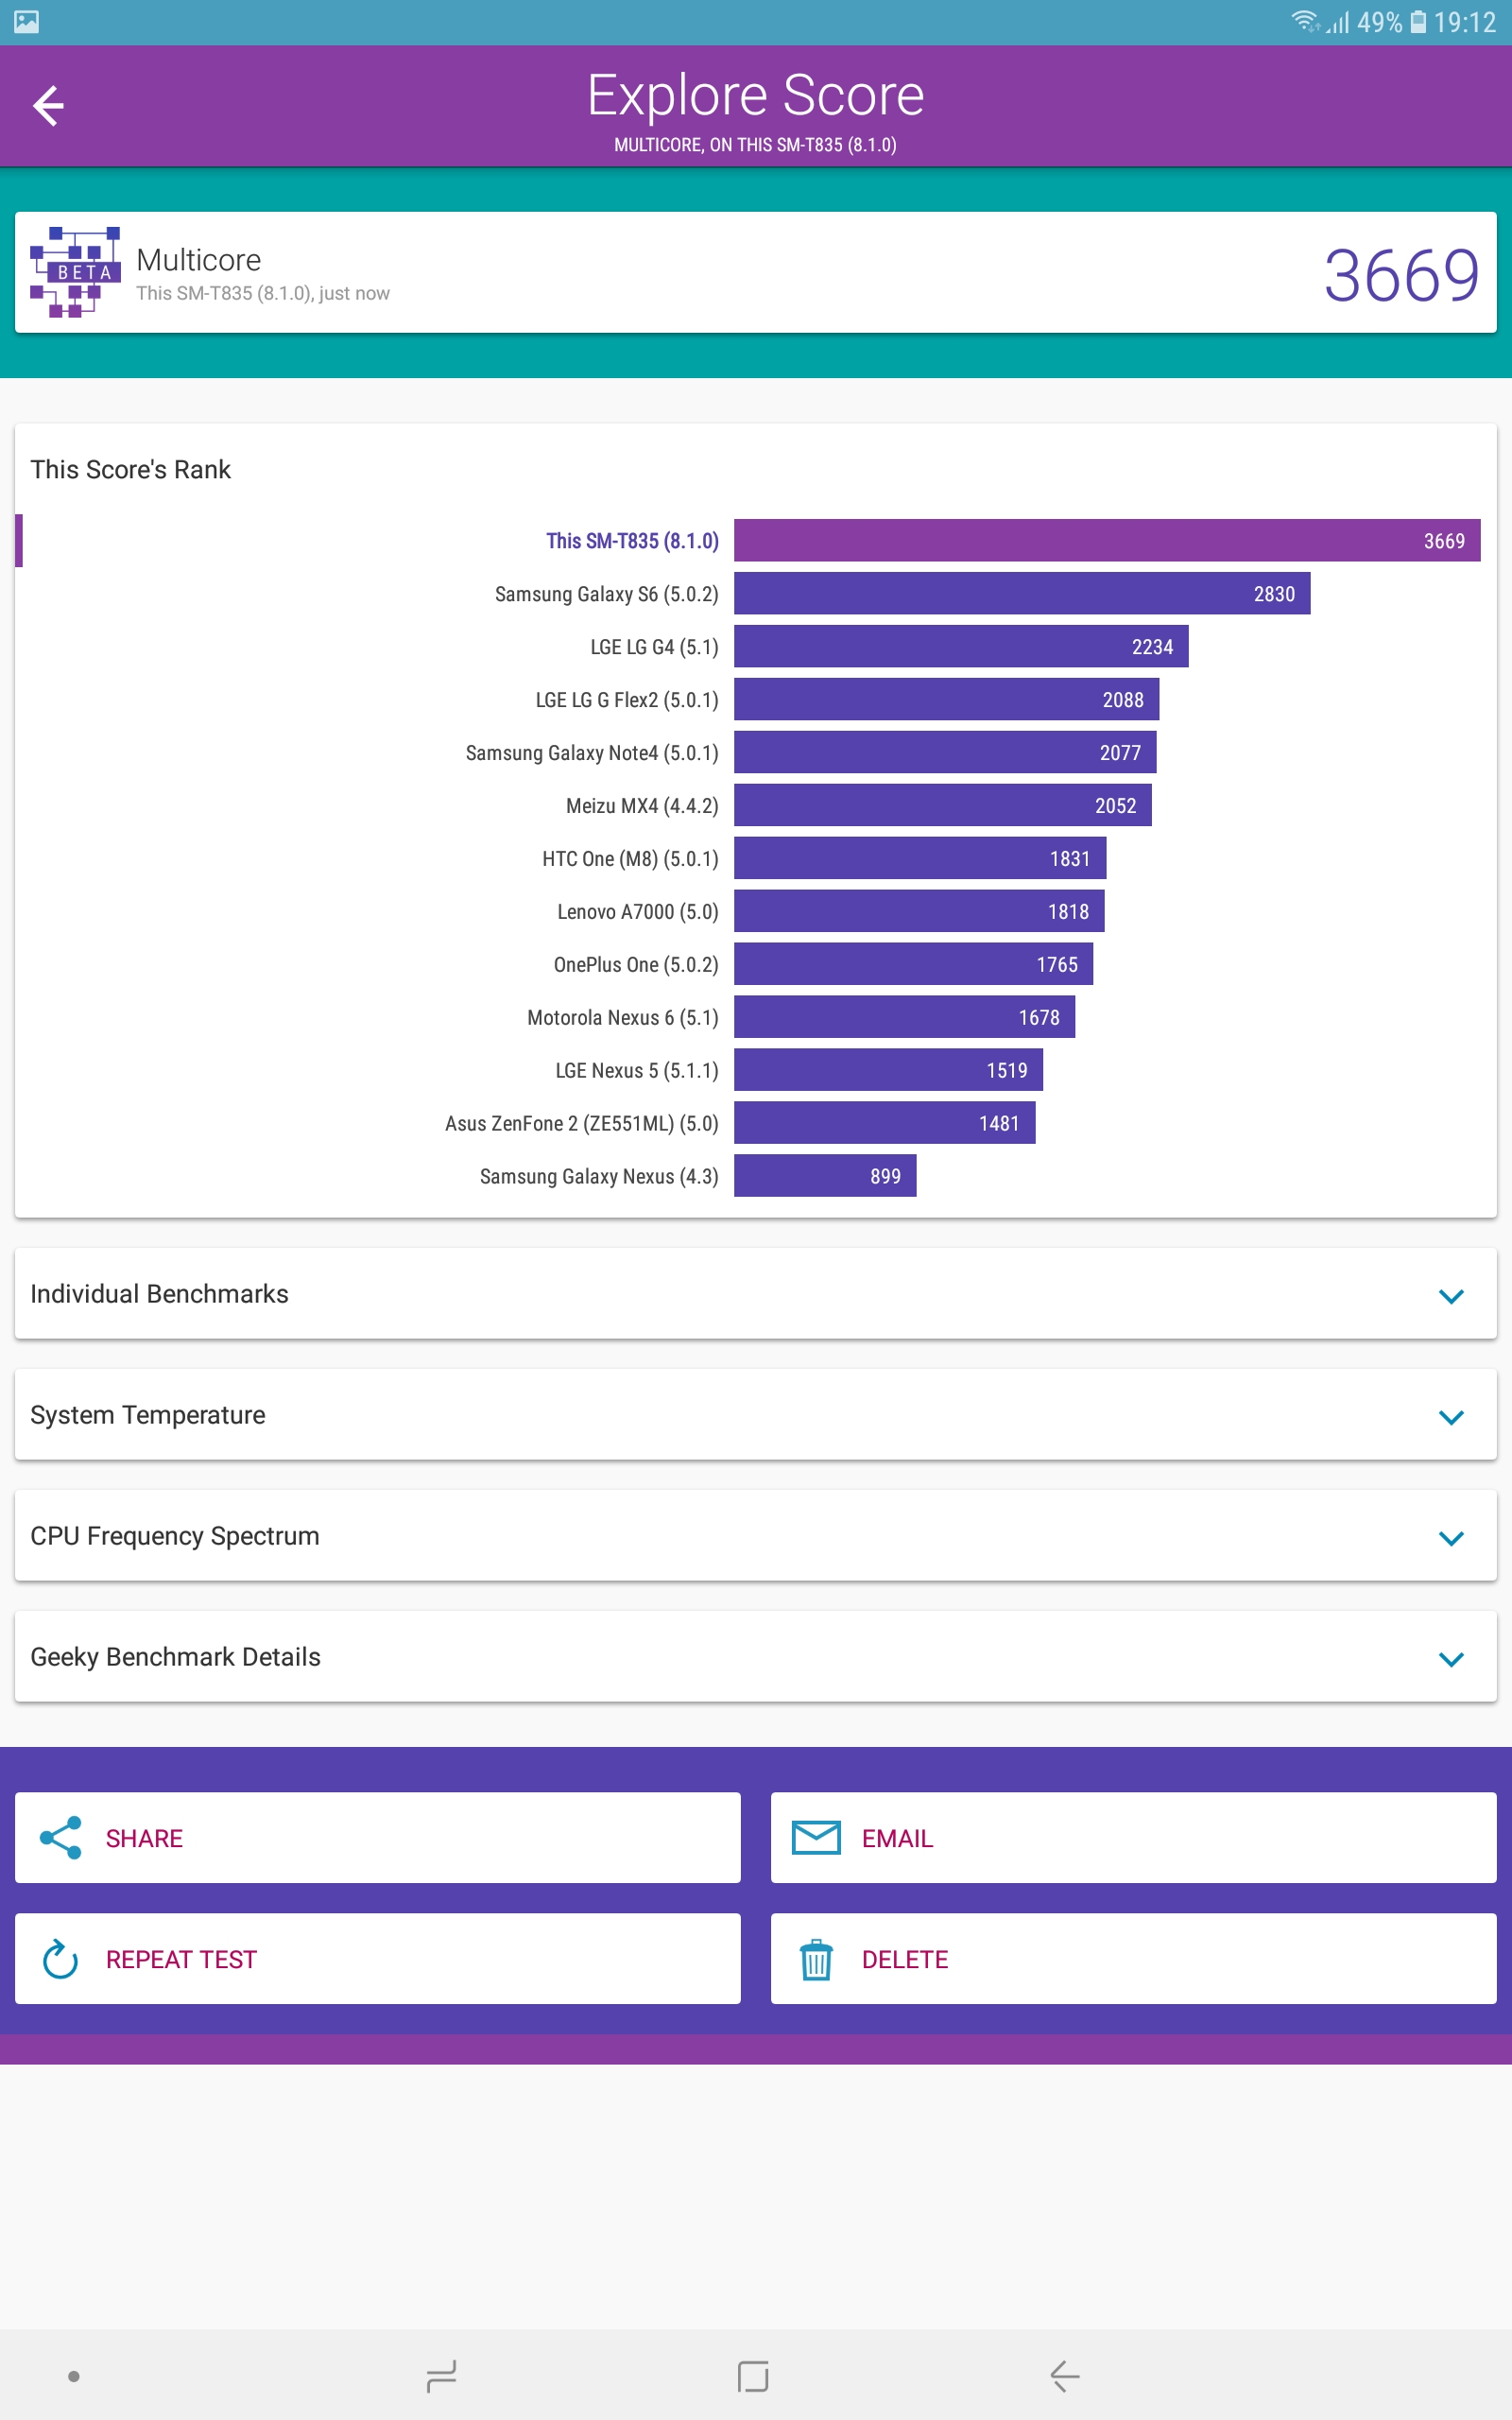
Task: Tap the Meizu MX4 (4.4.2) label
Action: click(x=642, y=806)
